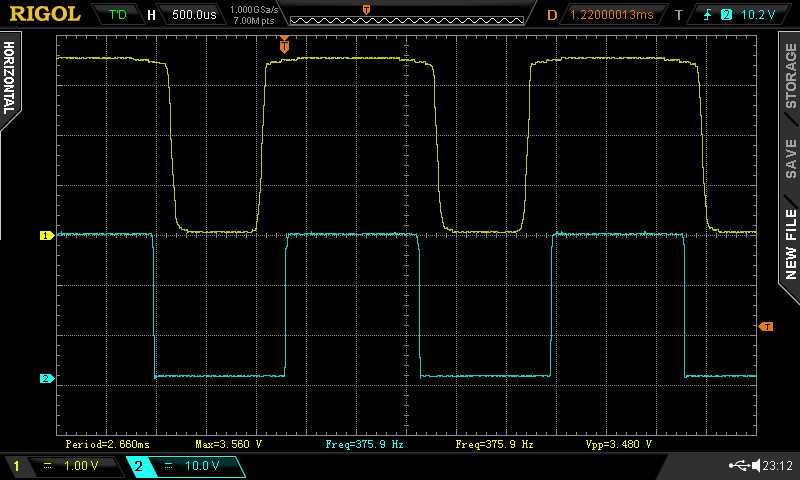This screenshot has height=480, width=800.
Task: Click the H horizontal label
Action: (151, 15)
